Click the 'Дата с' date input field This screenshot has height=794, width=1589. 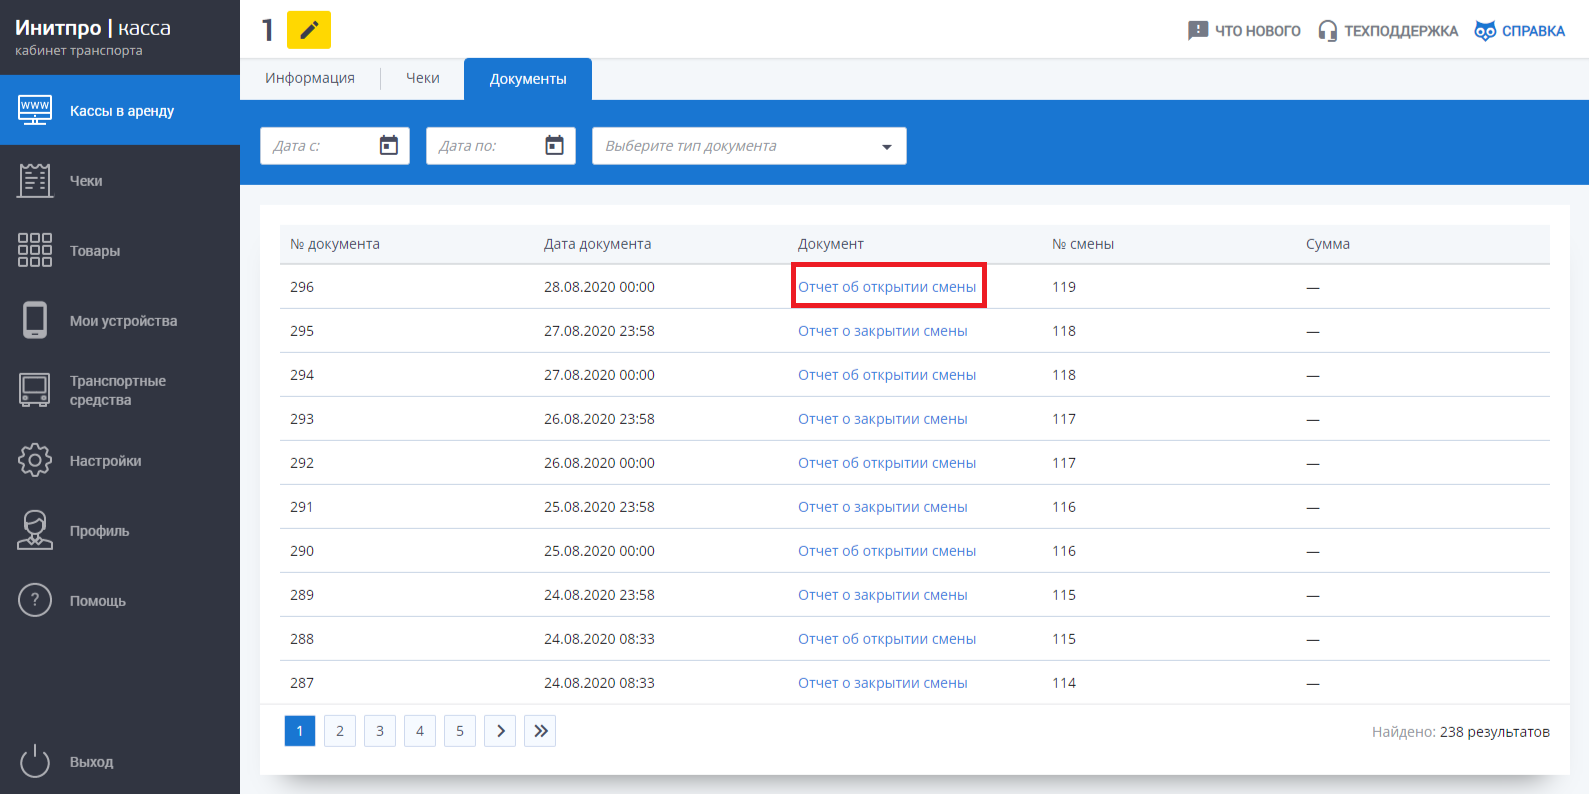tap(335, 146)
